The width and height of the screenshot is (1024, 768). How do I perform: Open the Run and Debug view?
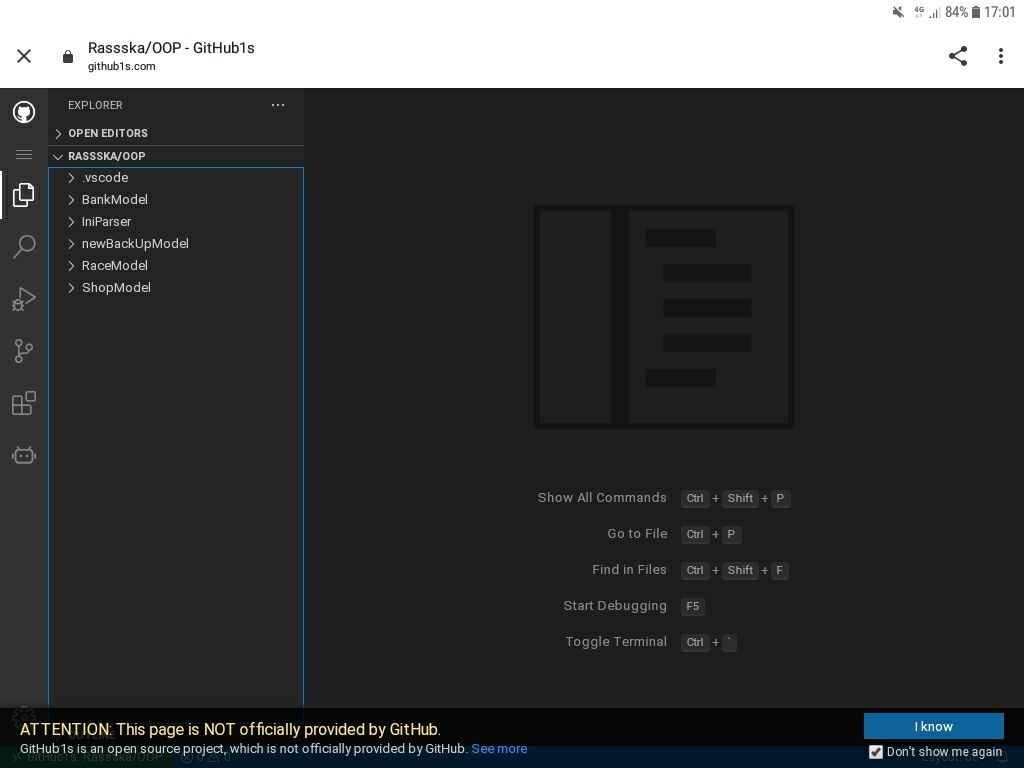[24, 299]
